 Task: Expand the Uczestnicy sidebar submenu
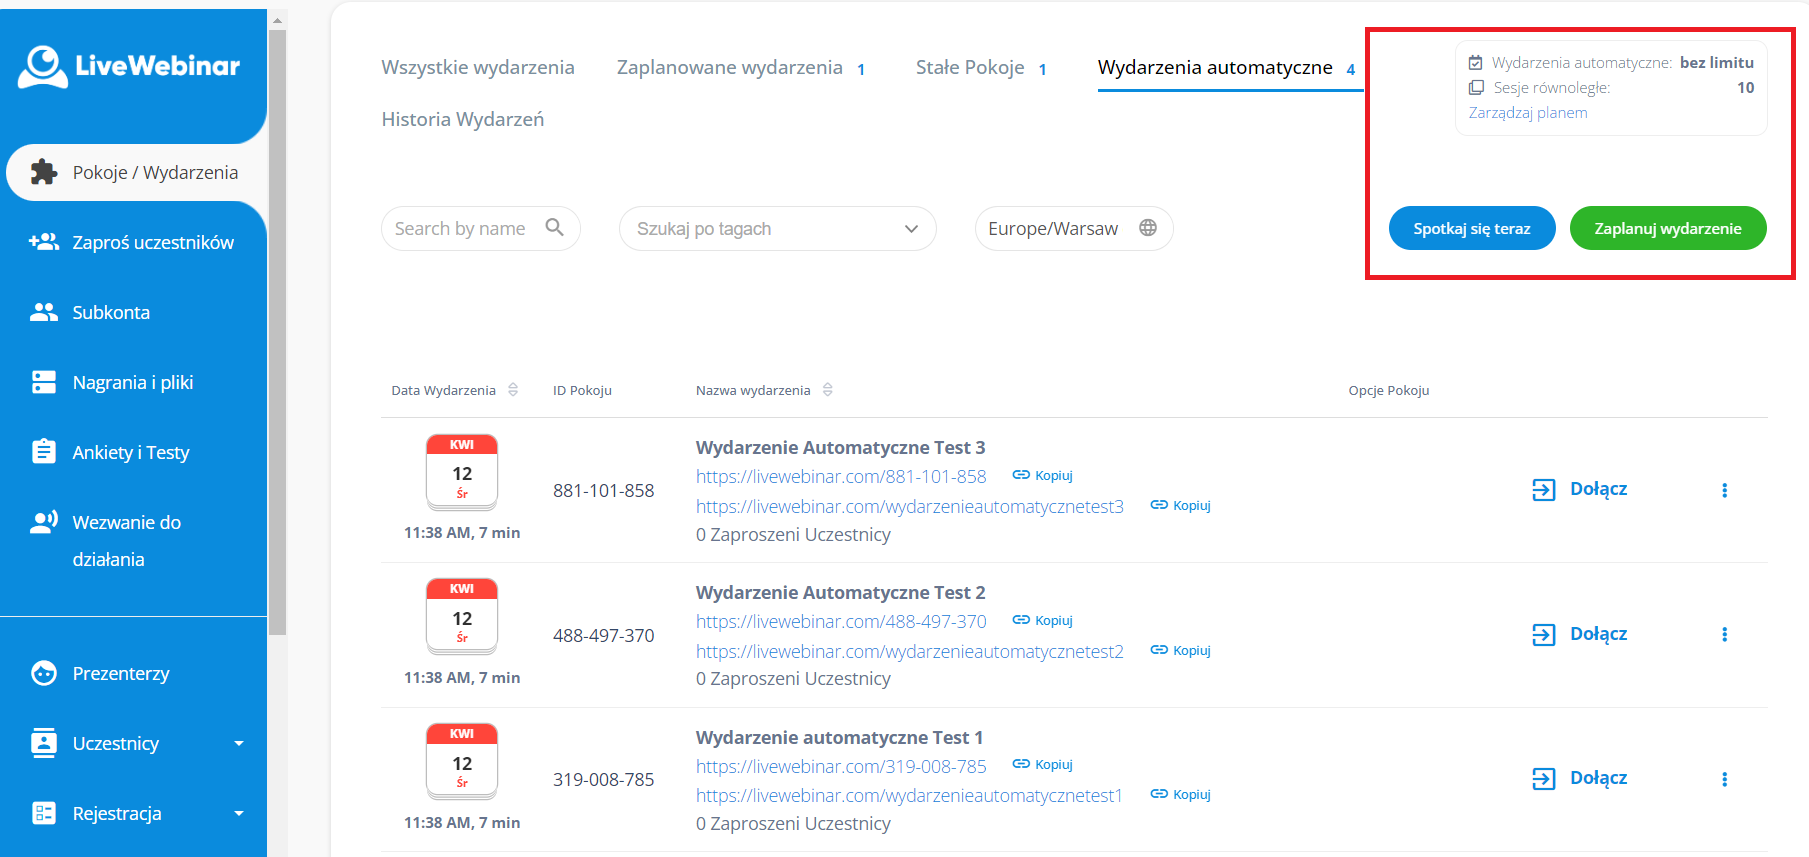[x=239, y=743]
